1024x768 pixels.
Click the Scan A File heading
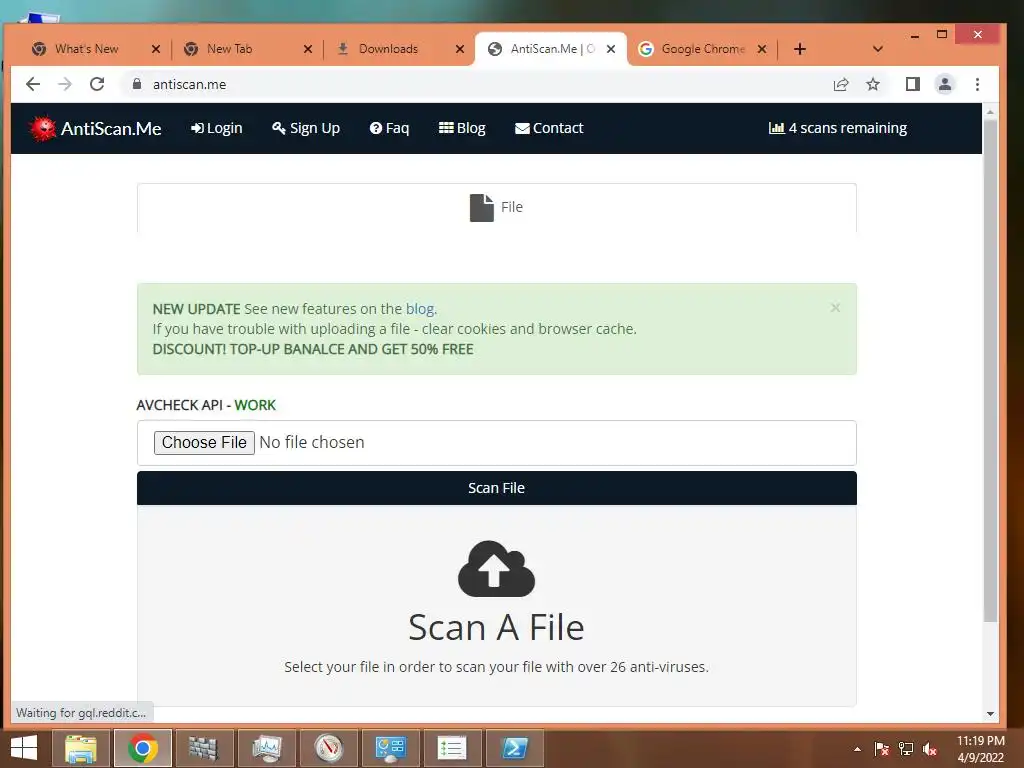[496, 628]
